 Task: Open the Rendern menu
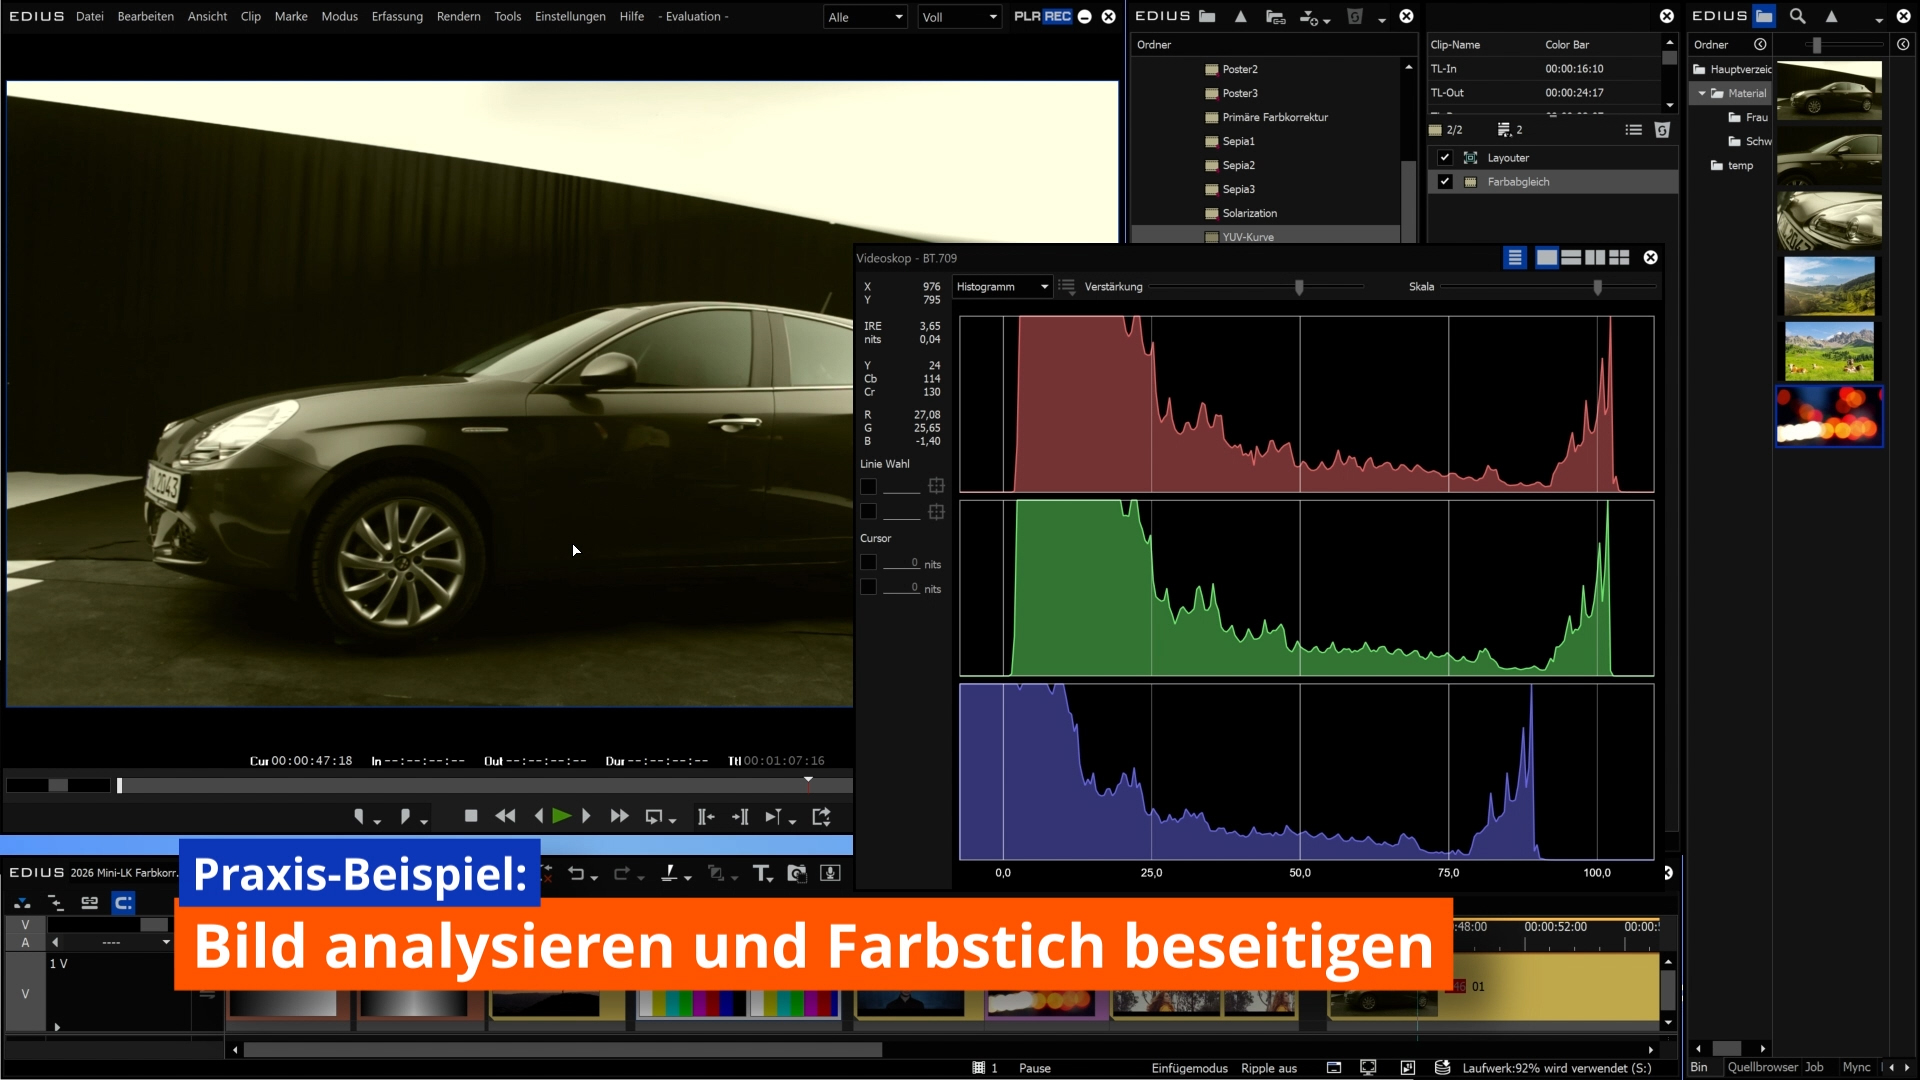[458, 16]
